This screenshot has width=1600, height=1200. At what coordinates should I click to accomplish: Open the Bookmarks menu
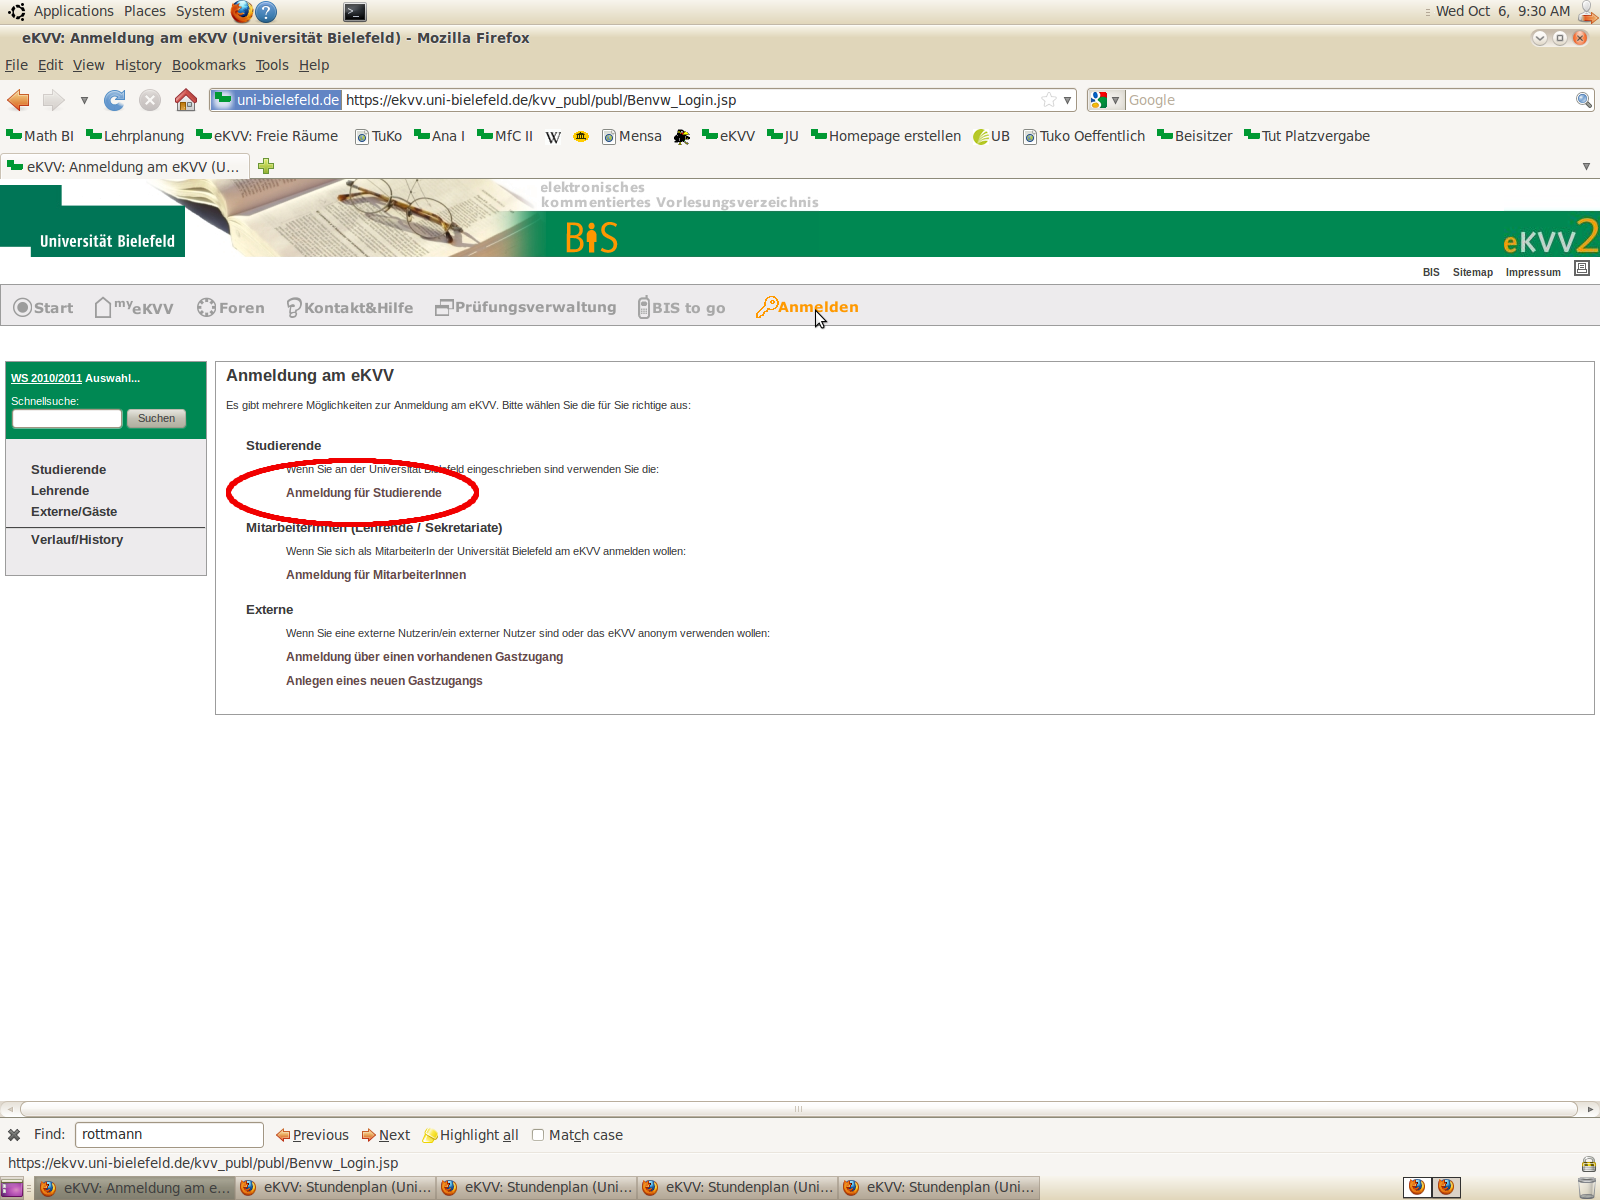(208, 65)
